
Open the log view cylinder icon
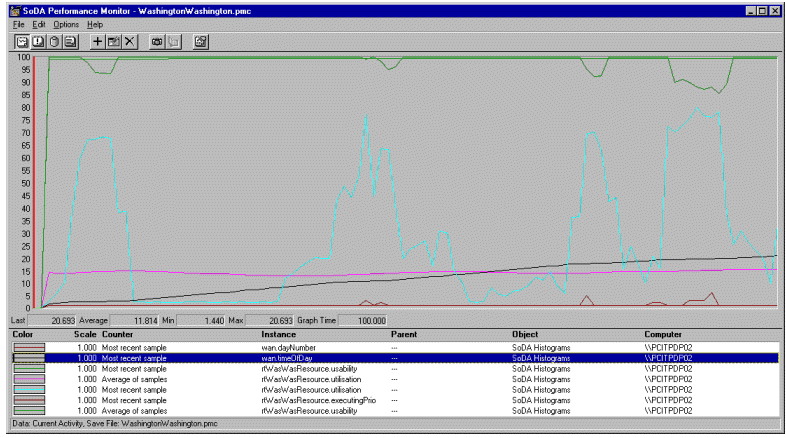(54, 42)
